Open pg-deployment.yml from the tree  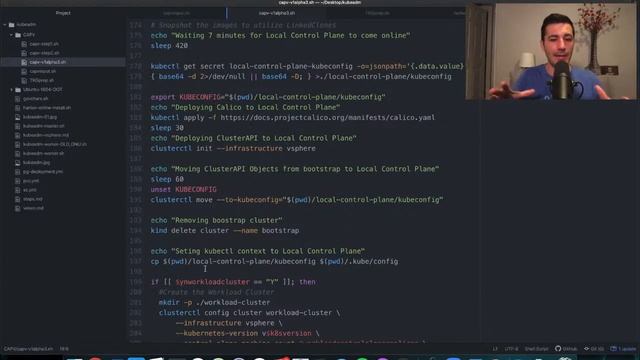pos(43,171)
